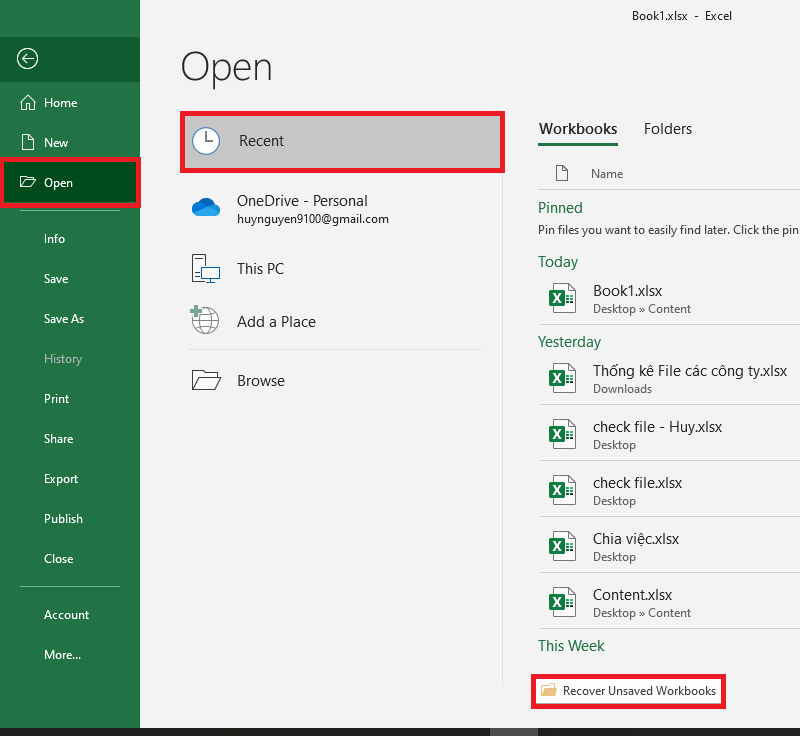Viewport: 800px width, 737px height.
Task: Click the document icon in the Name header
Action: [562, 174]
